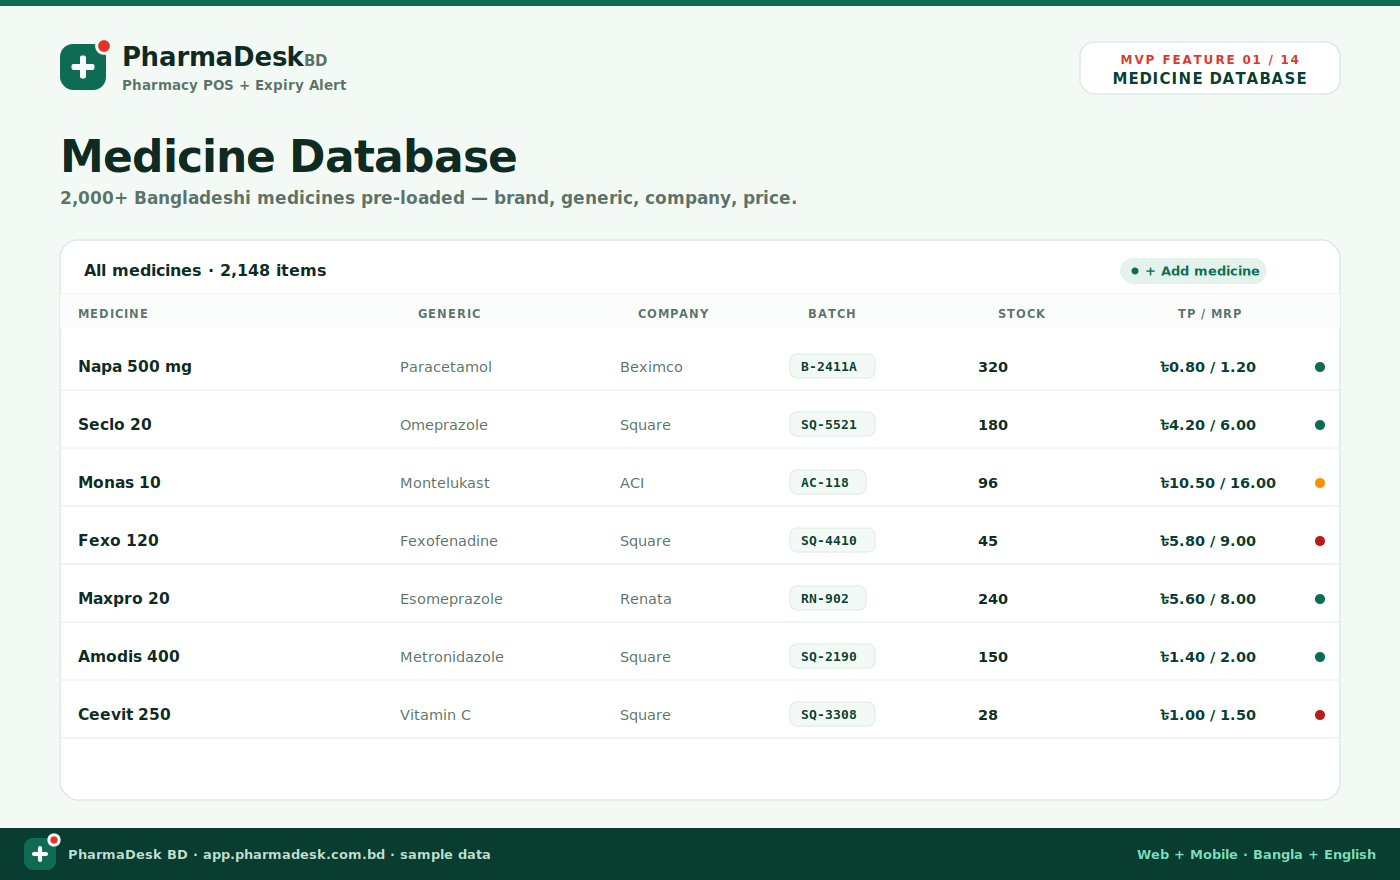The height and width of the screenshot is (880, 1400).
Task: Click price ৳1.00 / 1.50
Action: pyautogui.click(x=1208, y=715)
